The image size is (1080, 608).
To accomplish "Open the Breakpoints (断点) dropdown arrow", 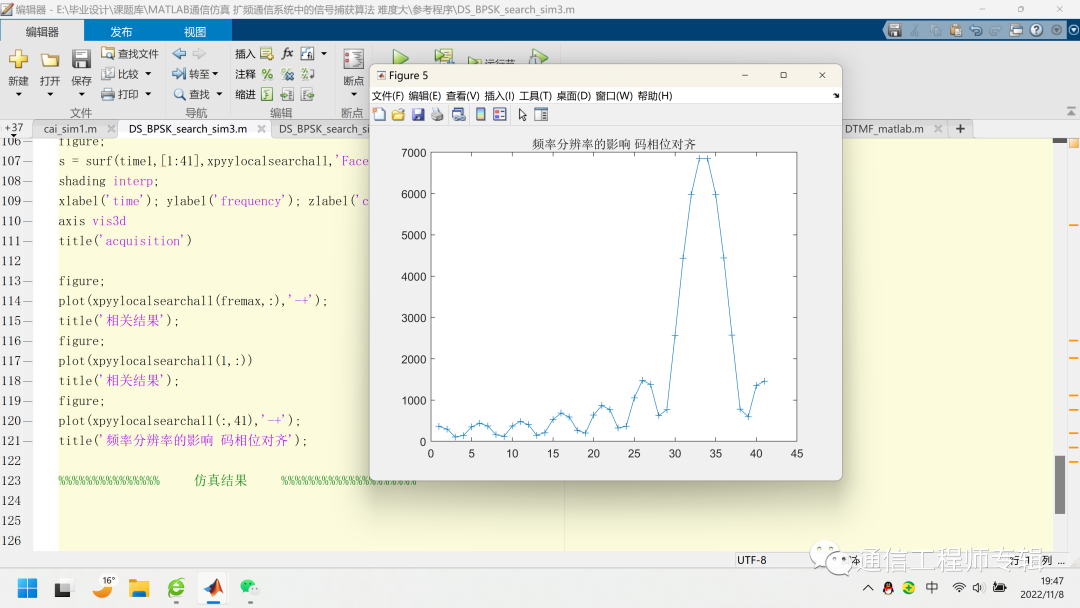I will click(353, 94).
